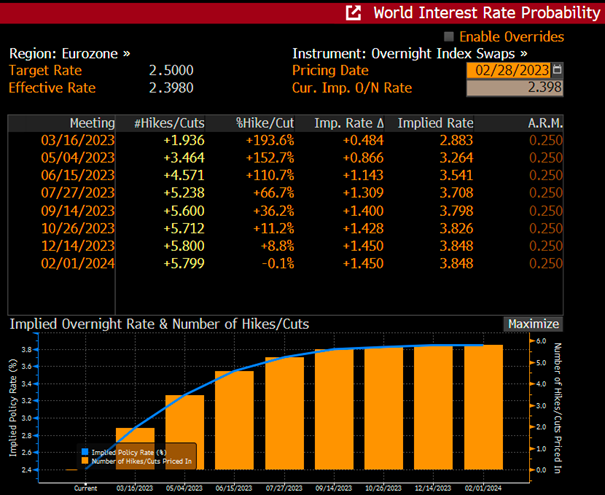This screenshot has height=495, width=605.
Task: Click the Pricing Date input field
Action: (x=509, y=70)
